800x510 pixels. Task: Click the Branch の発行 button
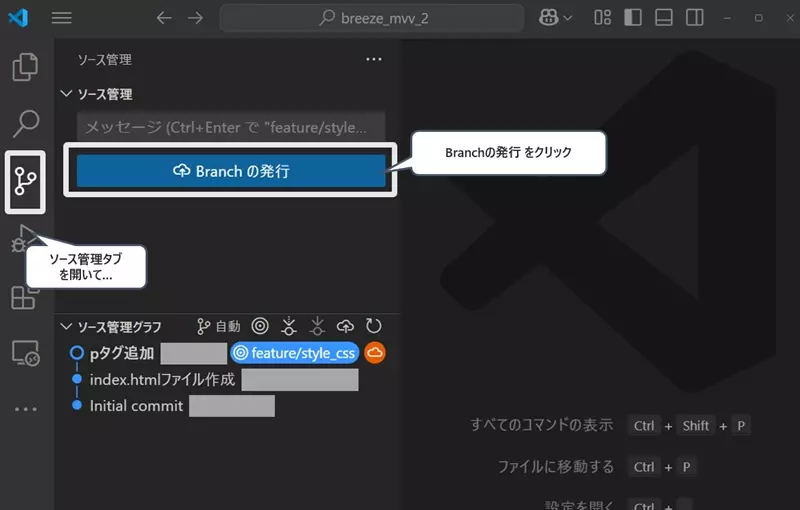pyautogui.click(x=231, y=171)
